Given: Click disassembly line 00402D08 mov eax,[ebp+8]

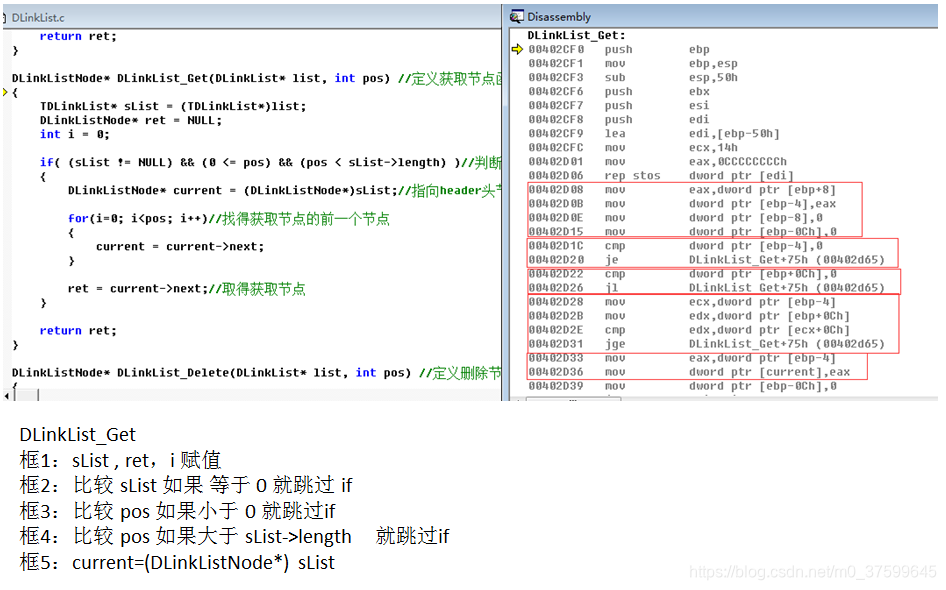Looking at the screenshot, I should coord(682,189).
